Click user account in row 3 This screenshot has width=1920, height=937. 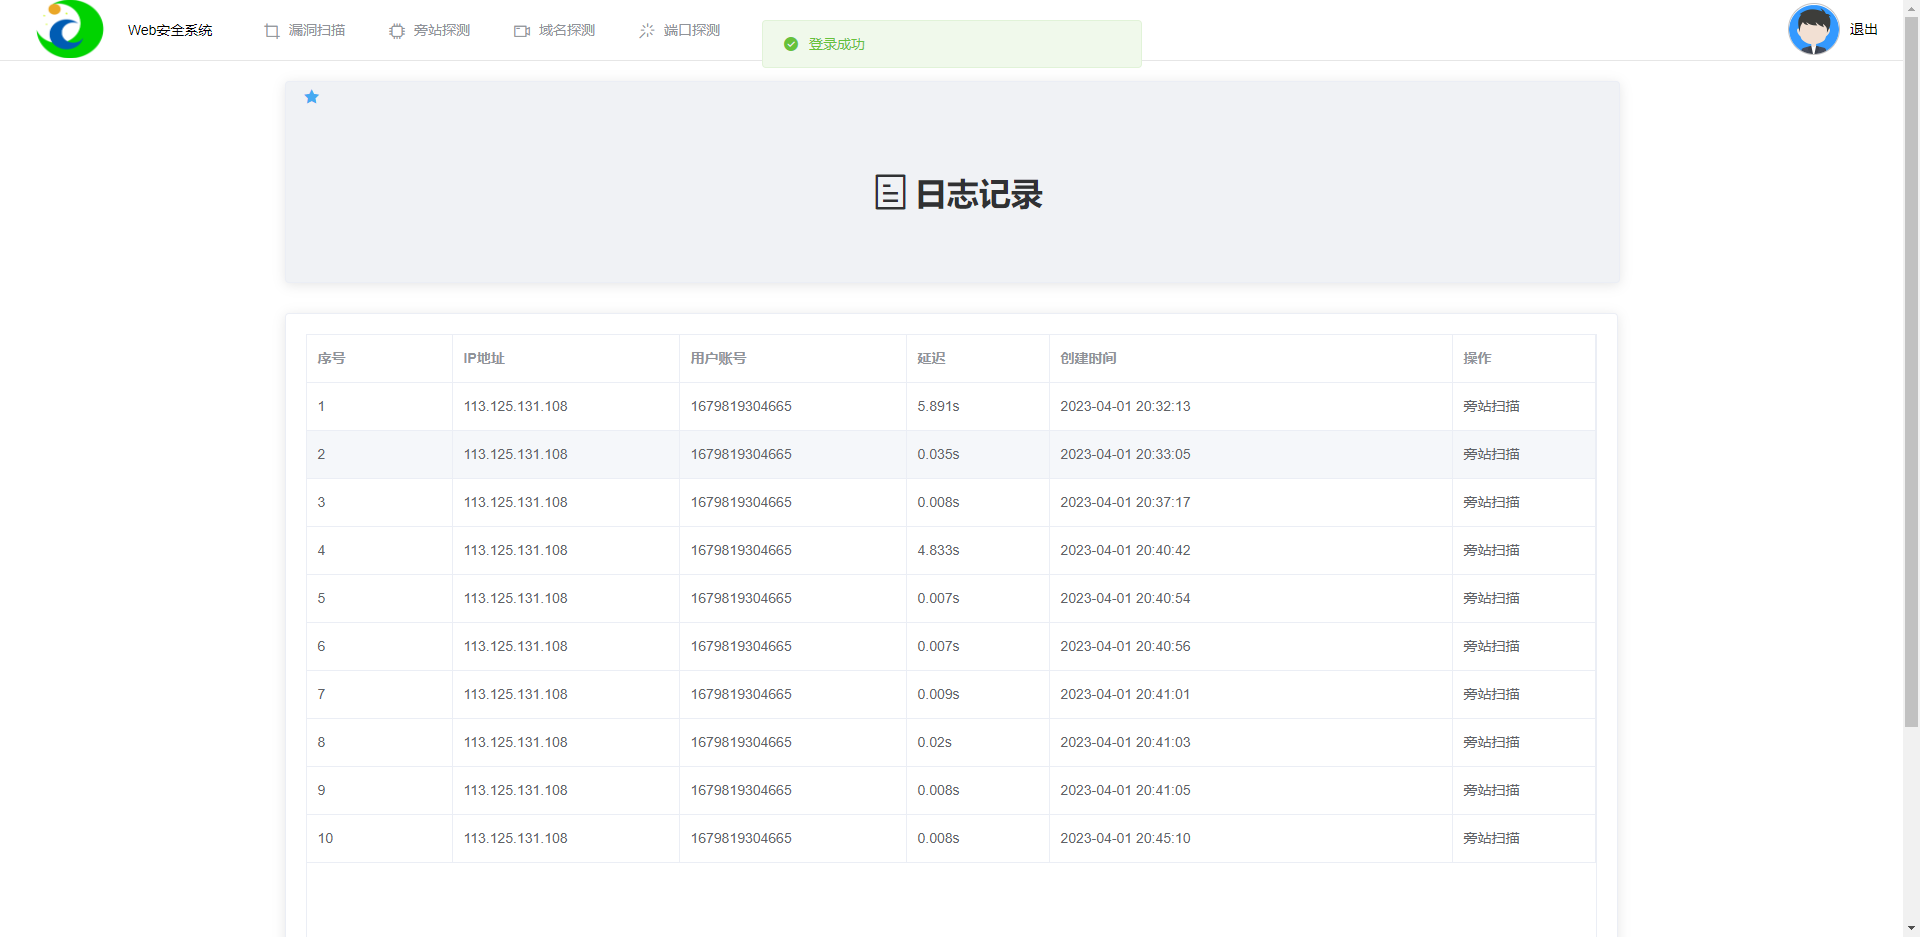(x=741, y=502)
